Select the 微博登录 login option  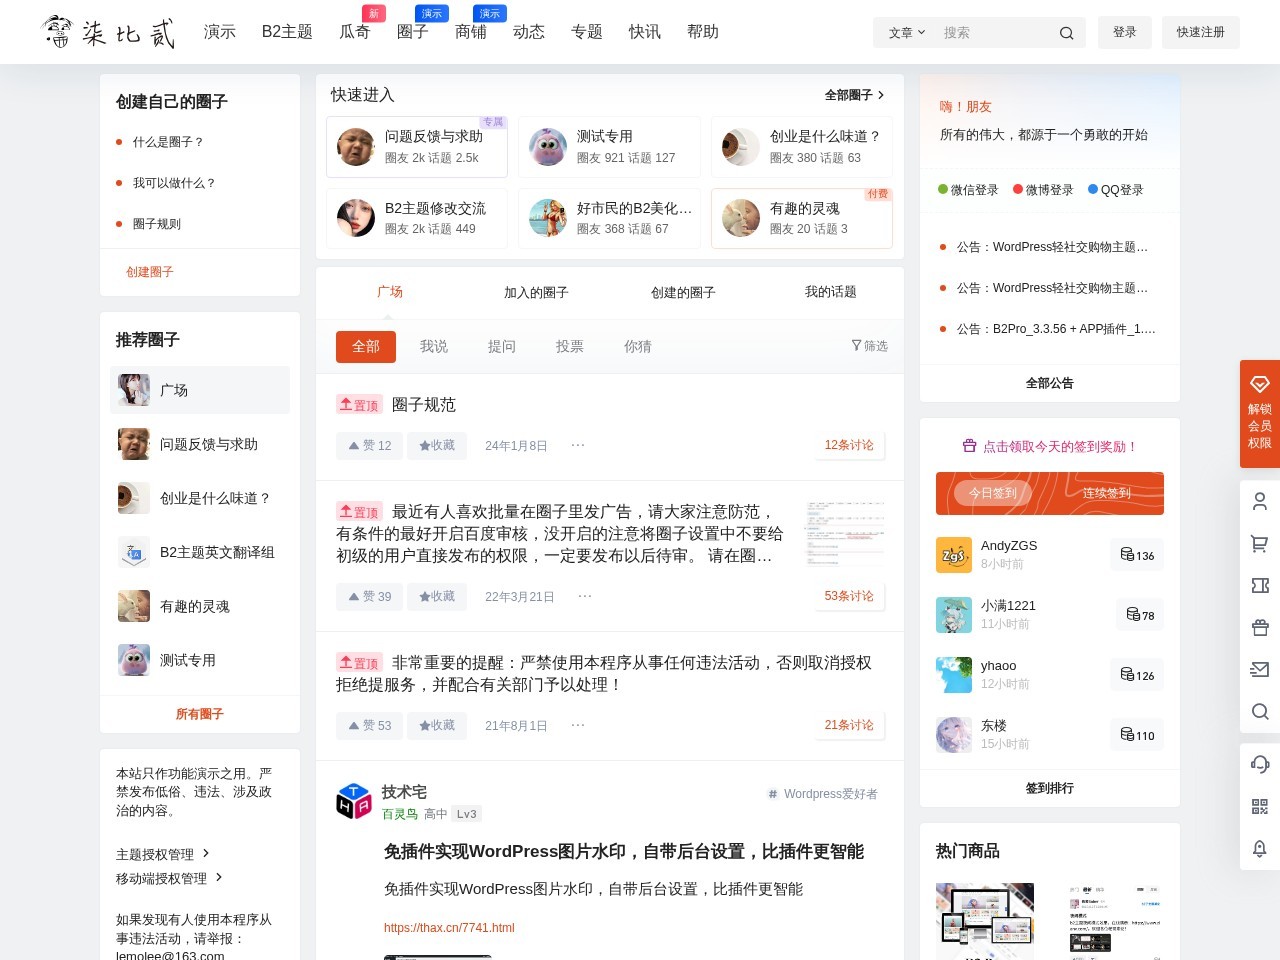pyautogui.click(x=1043, y=190)
